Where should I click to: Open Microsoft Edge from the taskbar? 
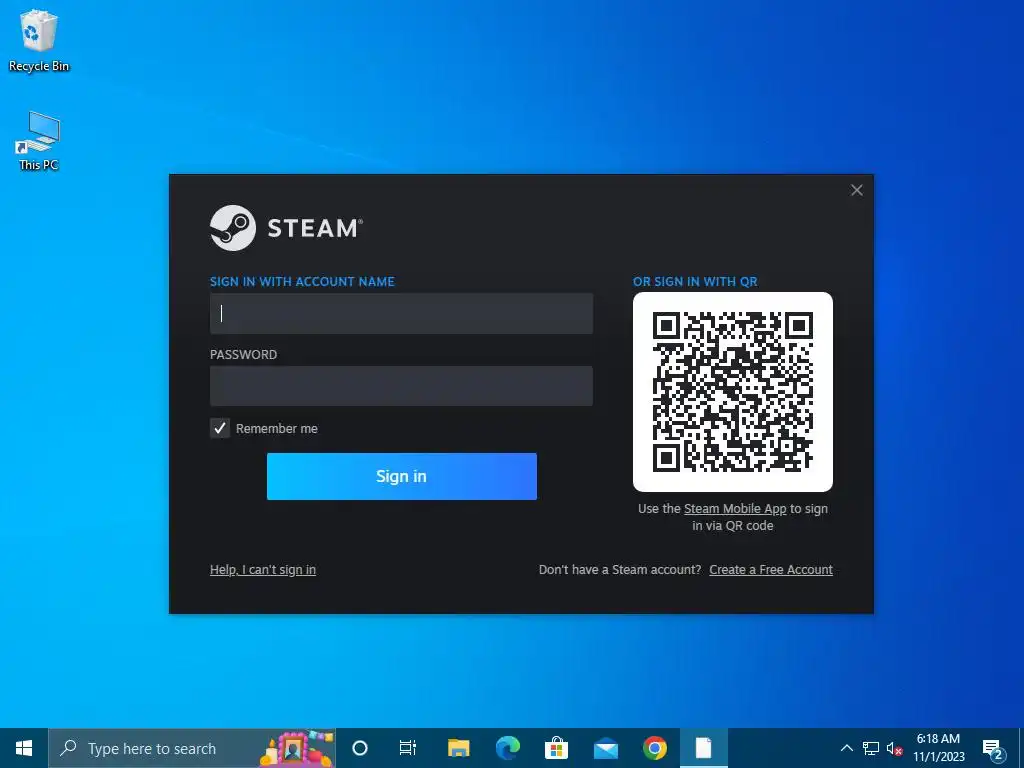[x=507, y=748]
